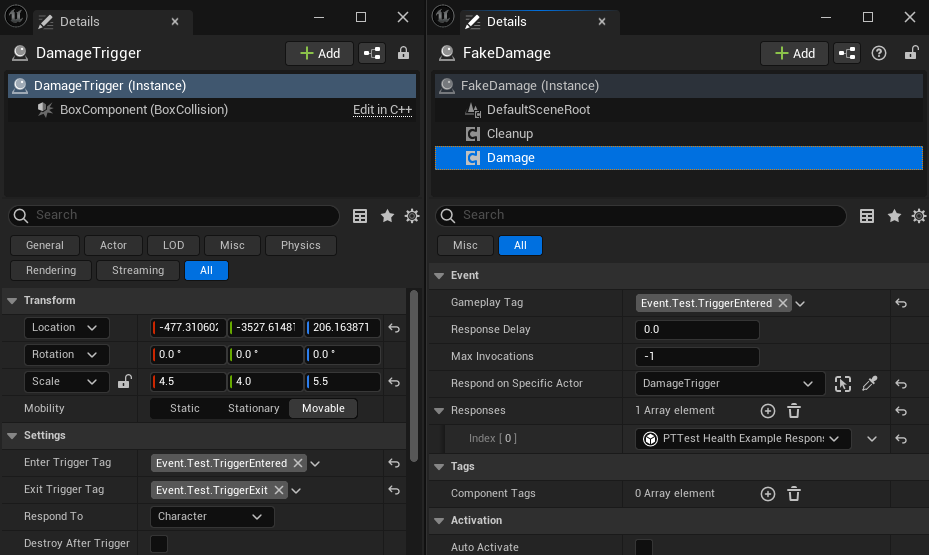Open Blueprint/Add Script in DamageTrigger panel
The width and height of the screenshot is (929, 555).
[x=372, y=53]
